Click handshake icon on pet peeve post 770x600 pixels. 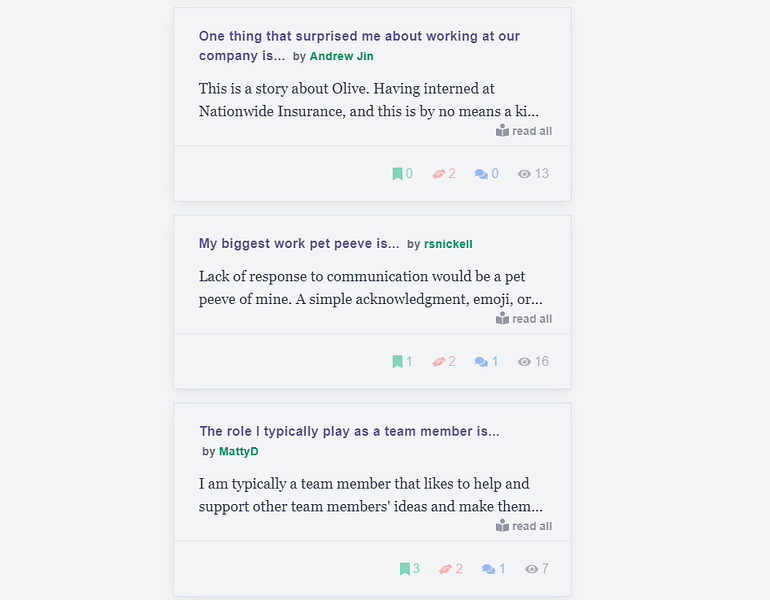tap(439, 362)
